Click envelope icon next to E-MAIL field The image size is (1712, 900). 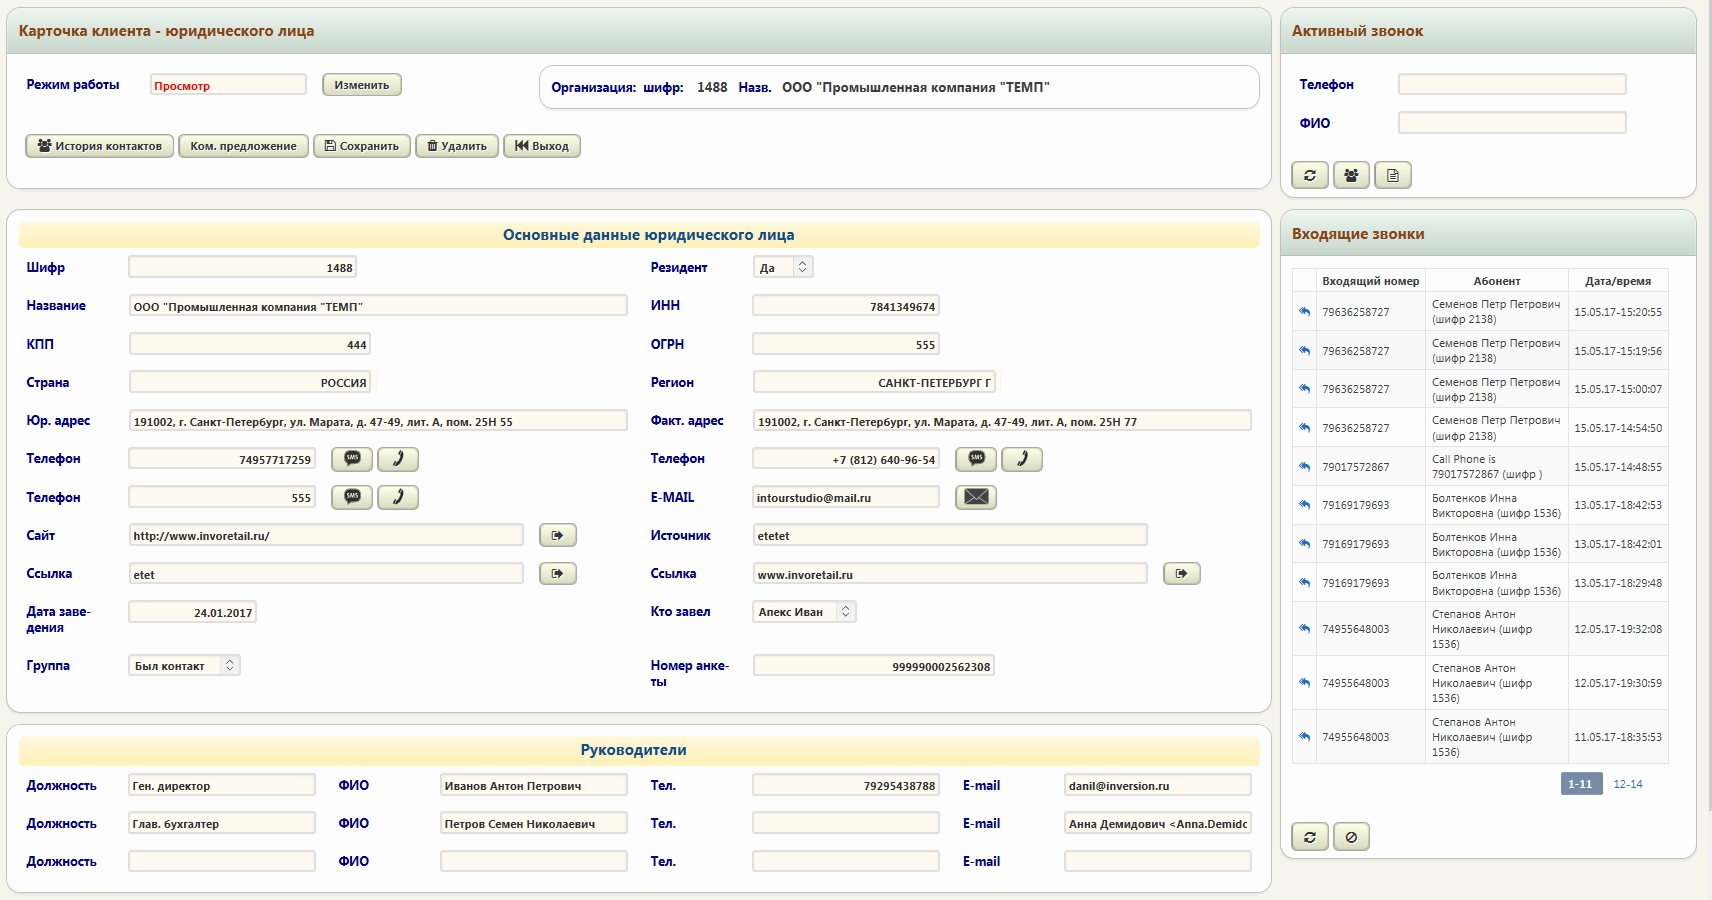[x=975, y=497]
